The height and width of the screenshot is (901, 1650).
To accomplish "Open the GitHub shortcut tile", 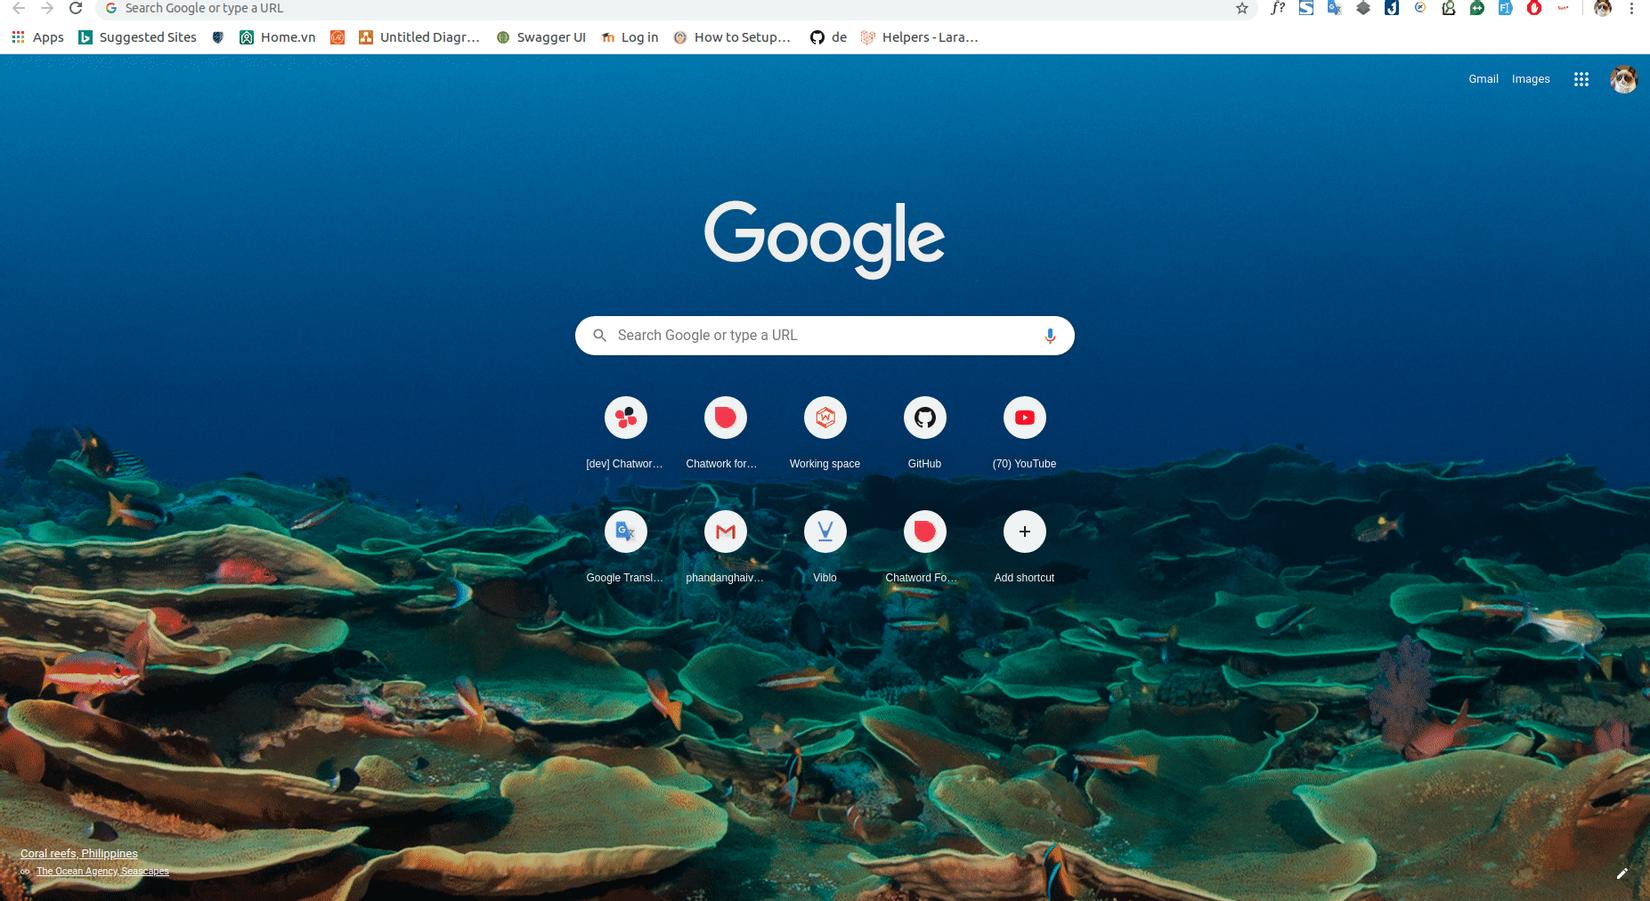I will 925,433.
